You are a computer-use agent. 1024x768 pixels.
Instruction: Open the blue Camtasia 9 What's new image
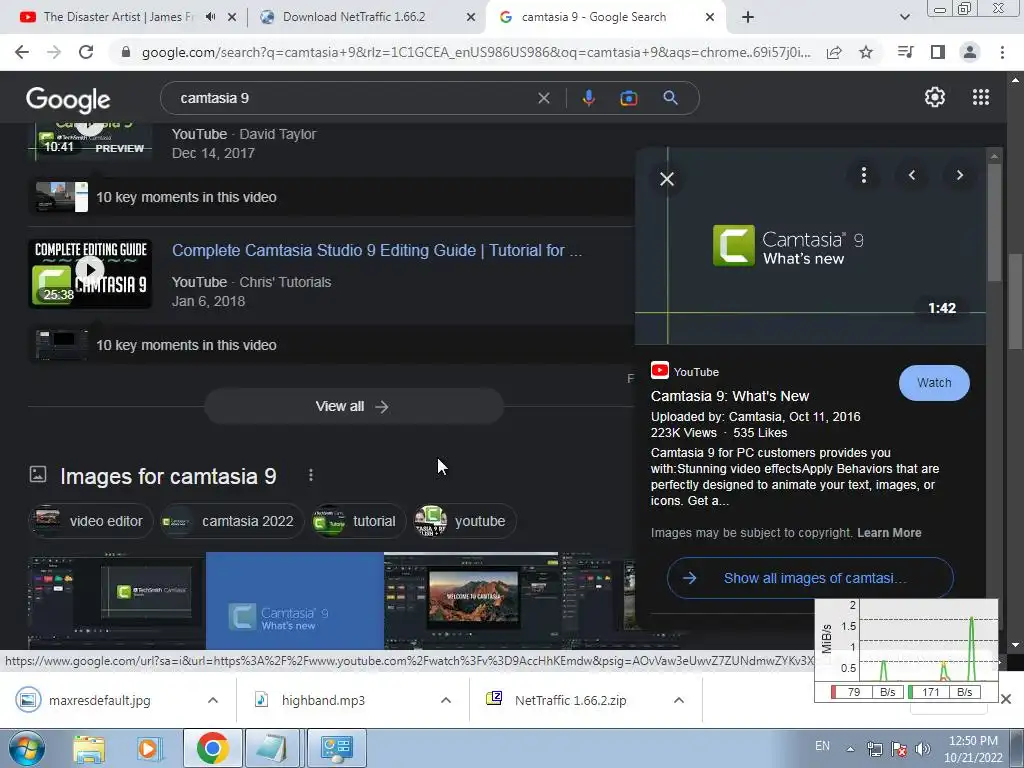tap(295, 601)
